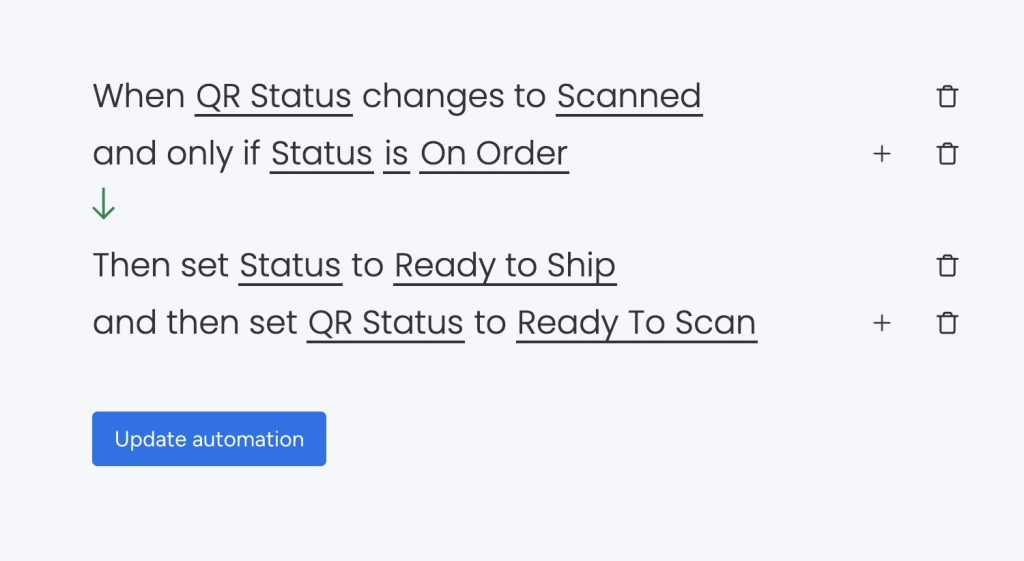Click the 'Update automation' button

coord(209,439)
